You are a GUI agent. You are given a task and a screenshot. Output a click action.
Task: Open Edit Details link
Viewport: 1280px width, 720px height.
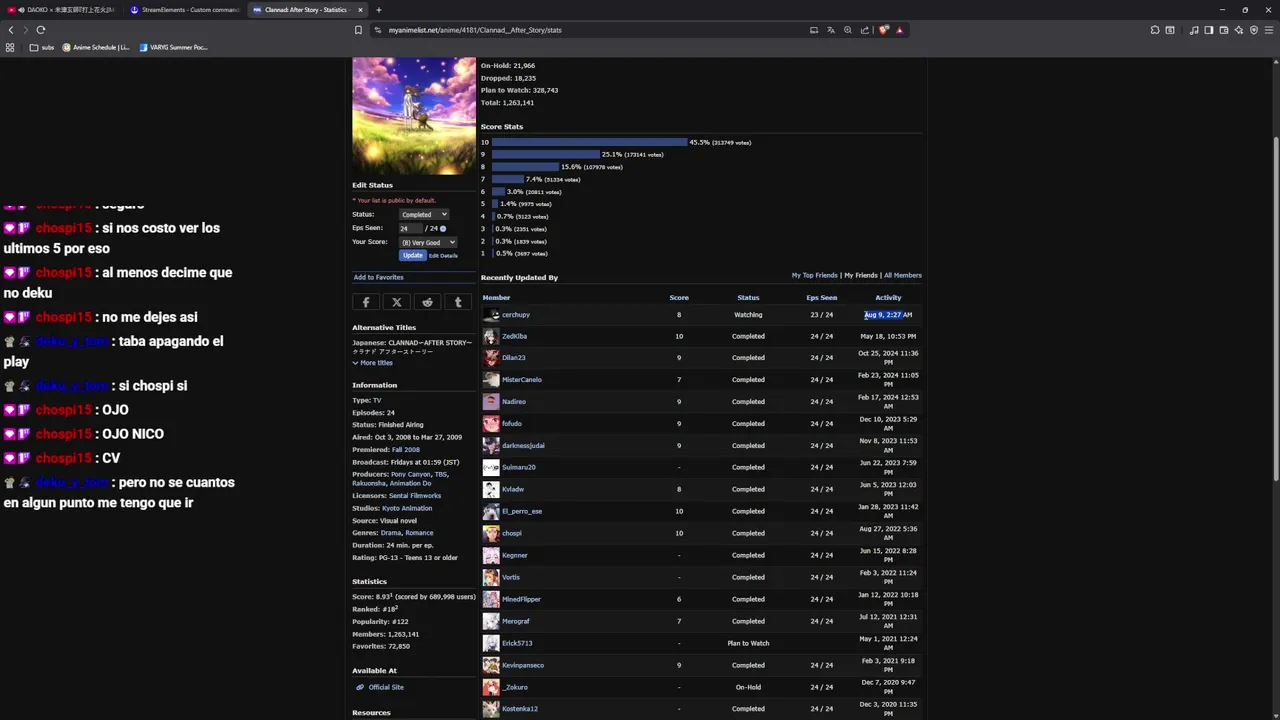(443, 255)
